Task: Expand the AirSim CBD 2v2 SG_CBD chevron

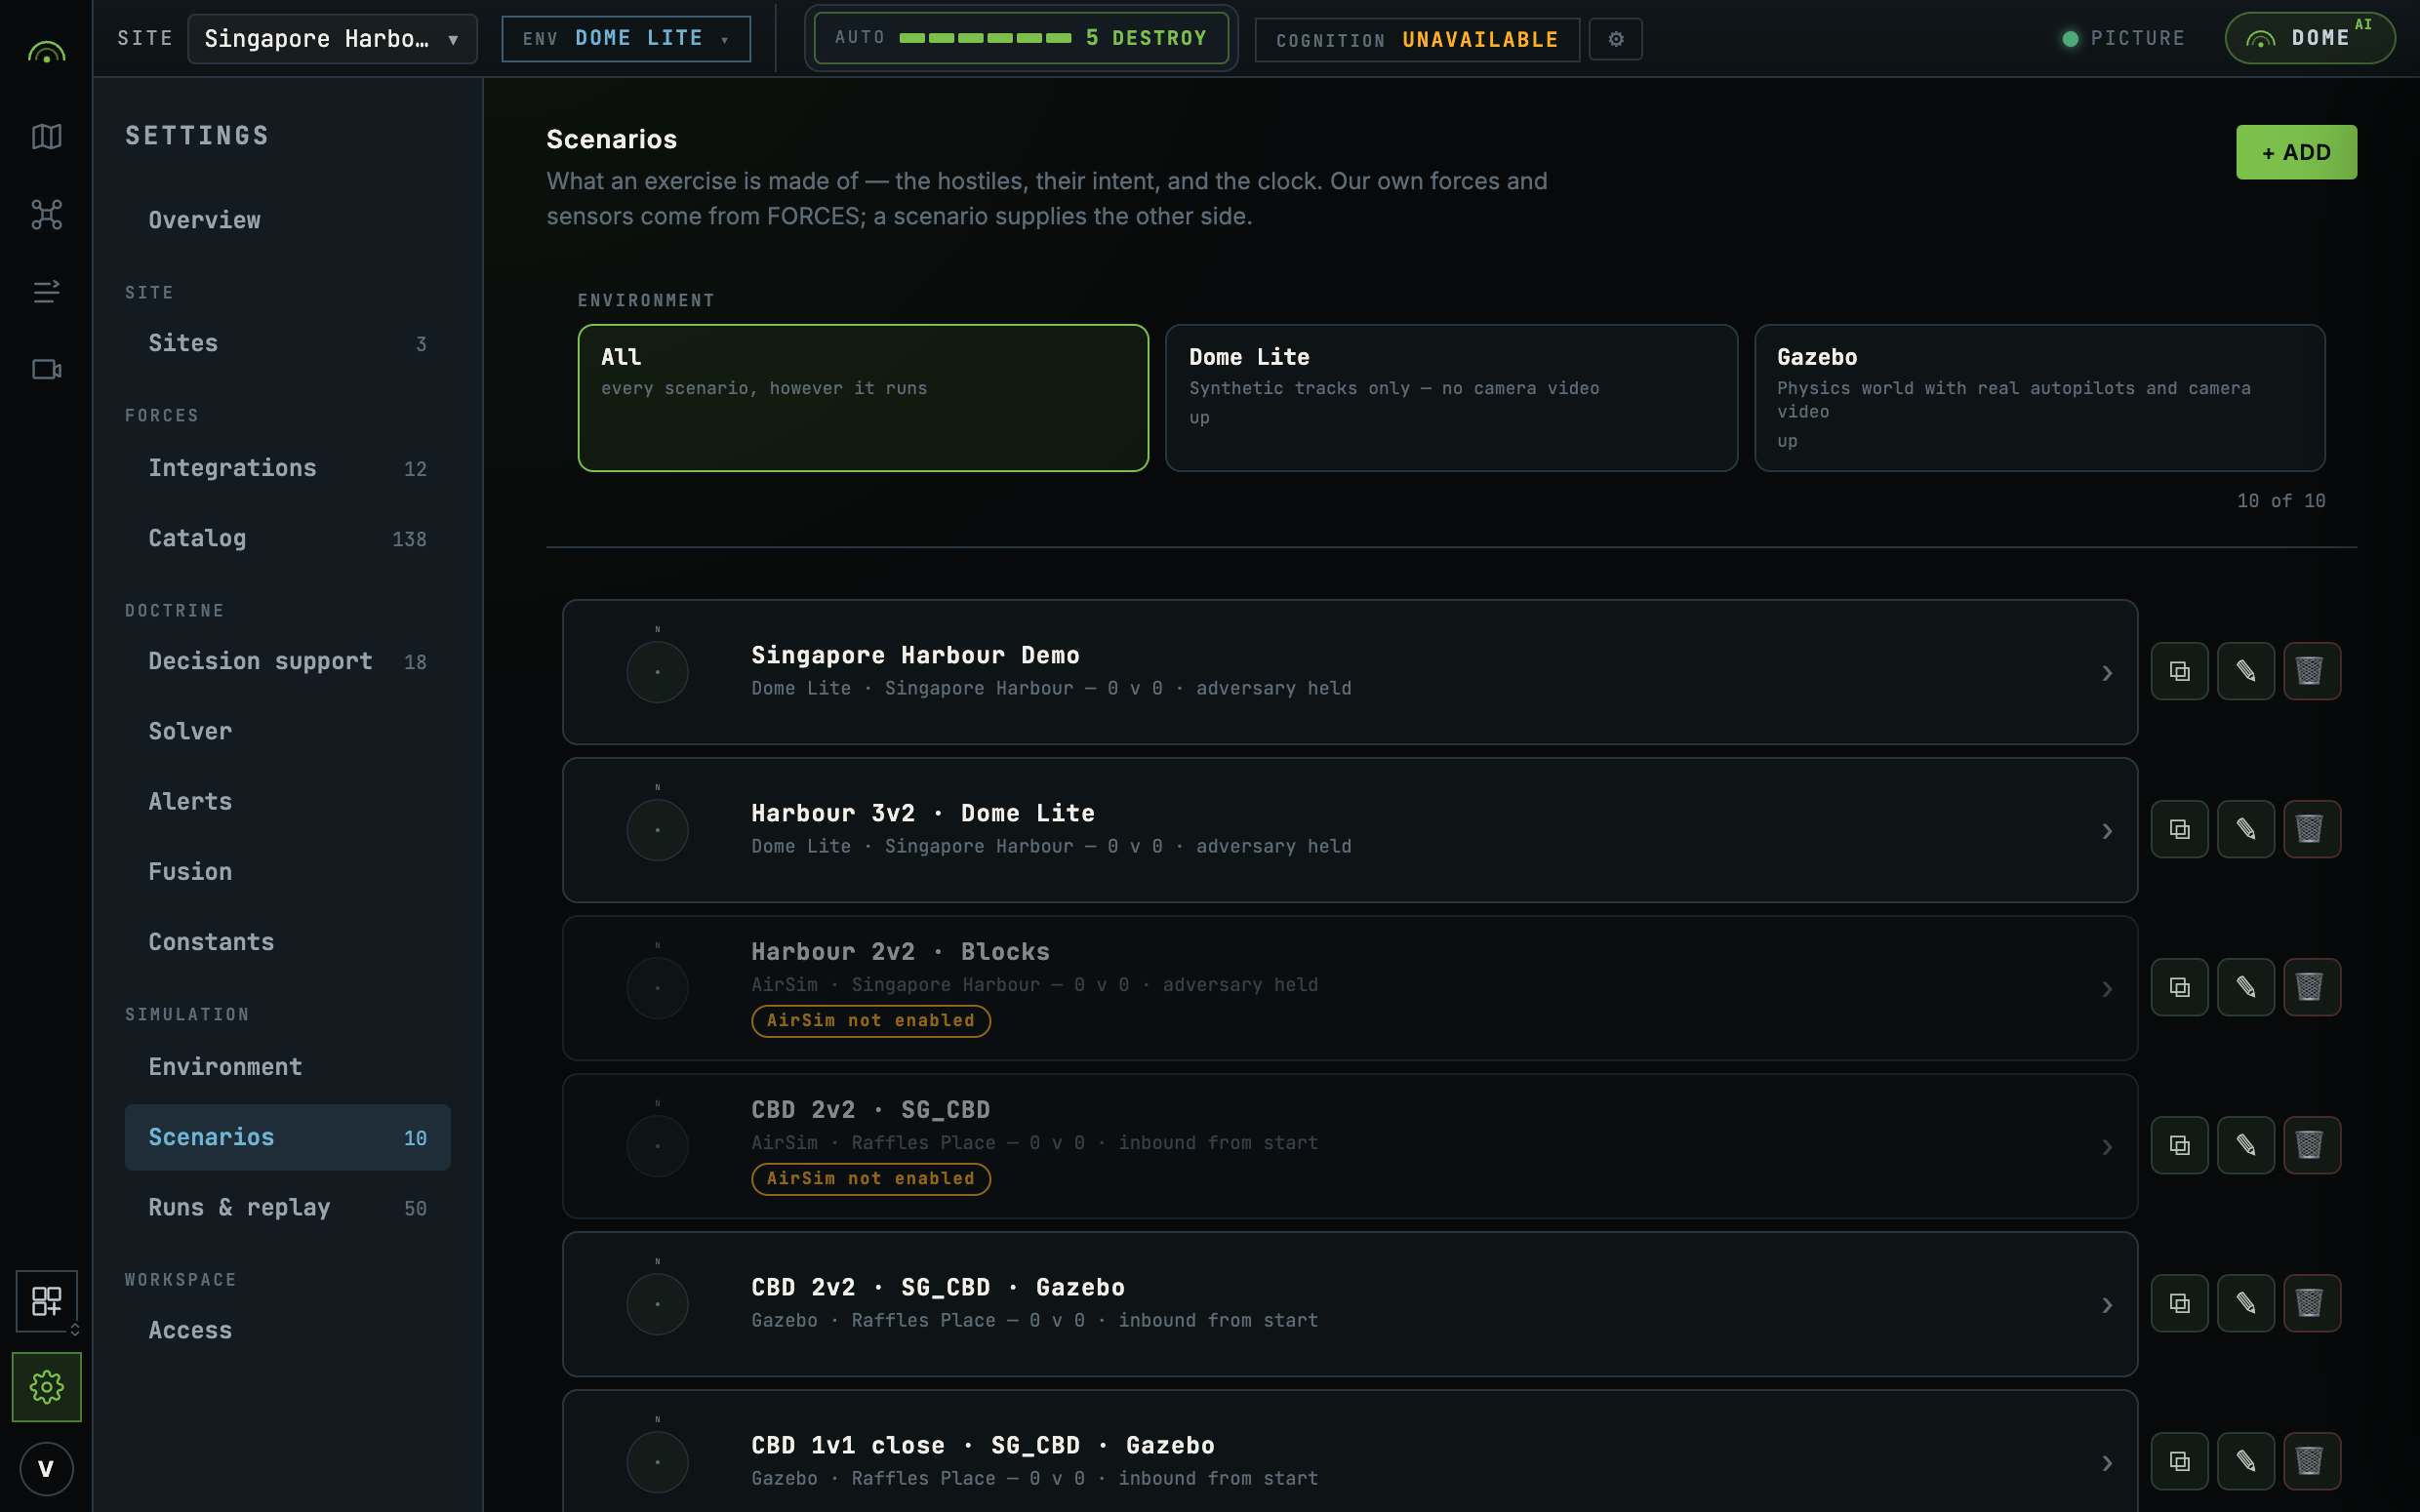Action: pyautogui.click(x=2107, y=1147)
